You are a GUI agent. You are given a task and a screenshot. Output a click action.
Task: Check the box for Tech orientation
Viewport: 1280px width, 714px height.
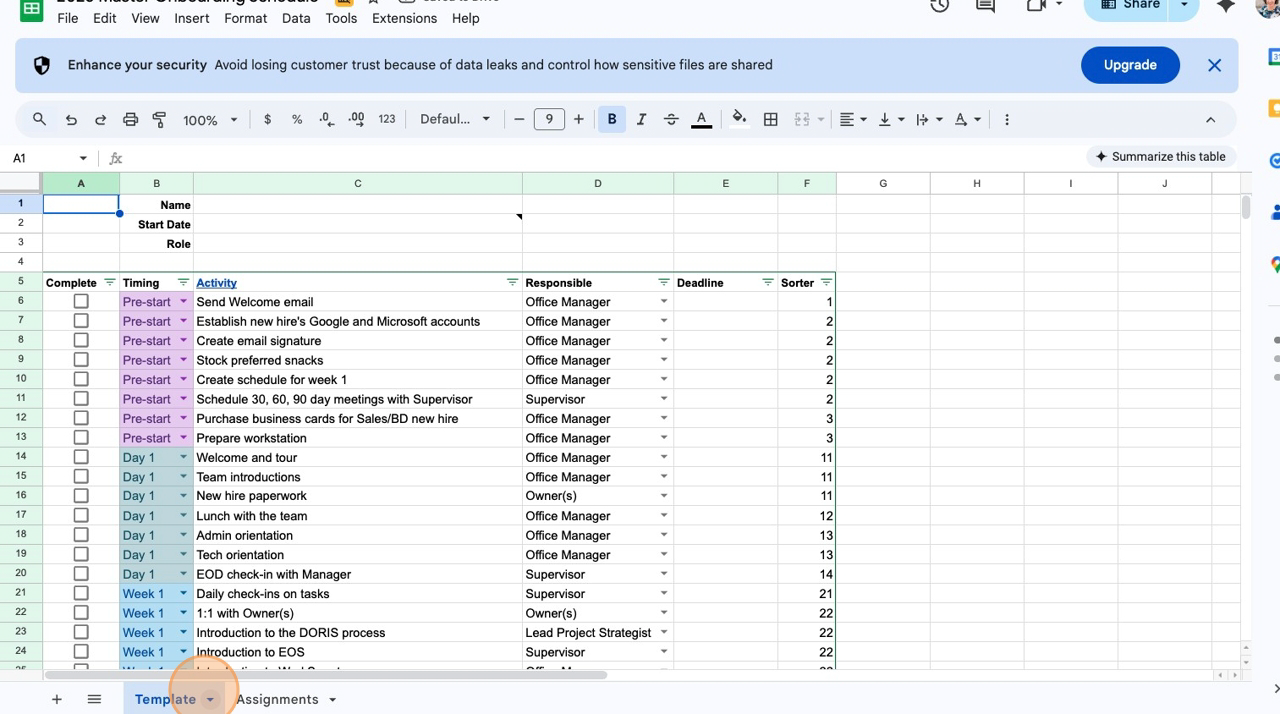click(x=81, y=555)
